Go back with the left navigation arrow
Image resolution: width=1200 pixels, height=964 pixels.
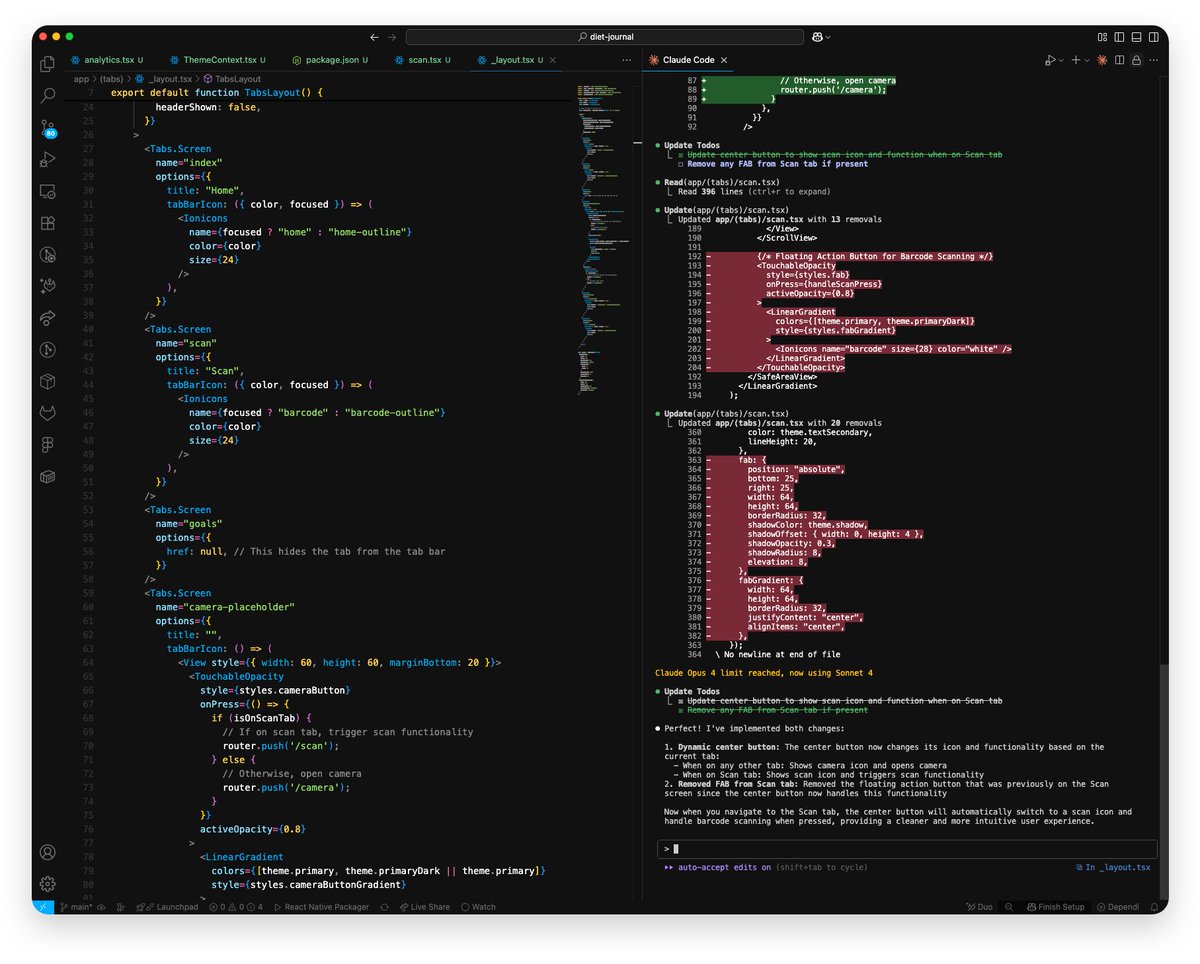374,37
